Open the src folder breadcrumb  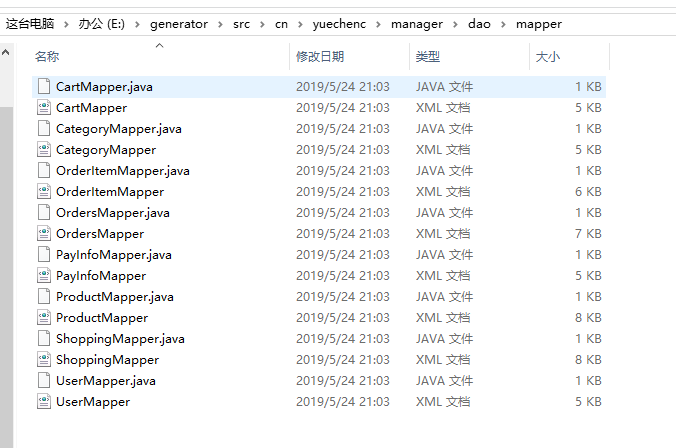(241, 24)
